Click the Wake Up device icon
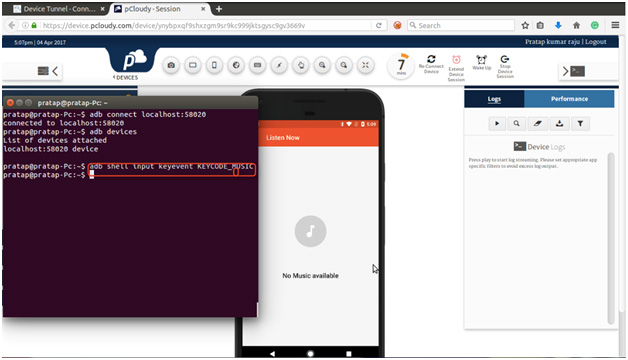 [x=481, y=60]
